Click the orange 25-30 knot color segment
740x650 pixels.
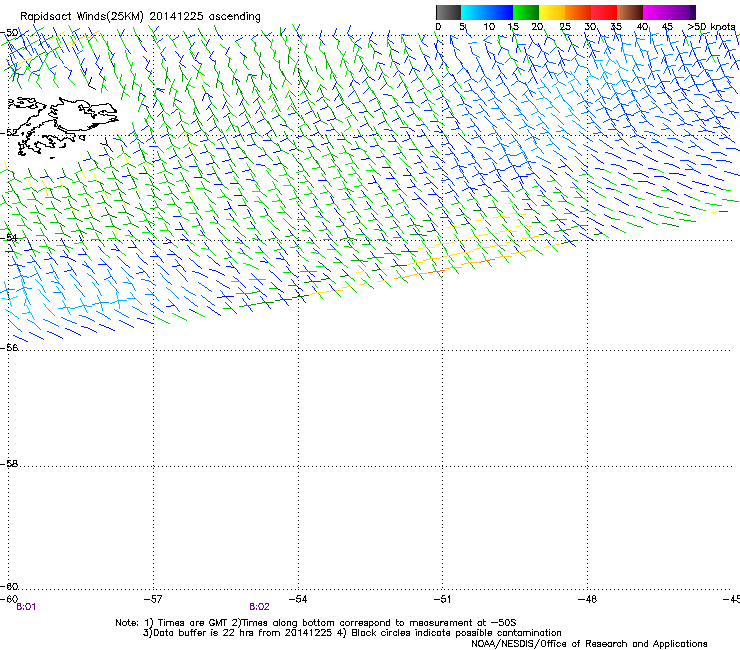coord(578,12)
